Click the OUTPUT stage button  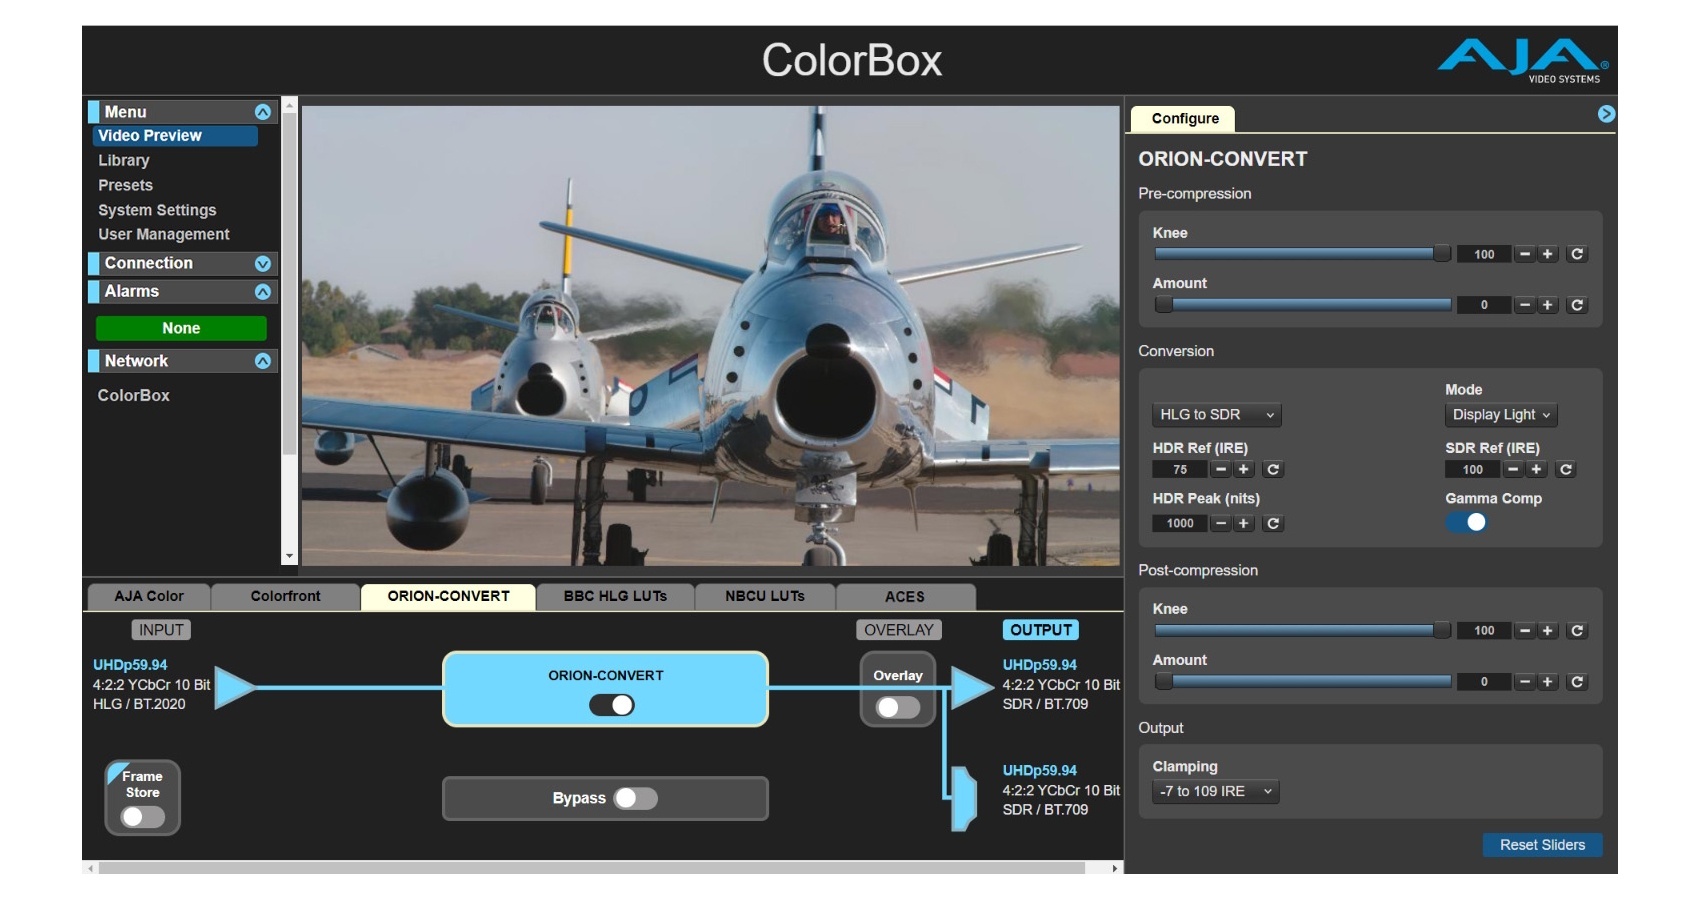(x=1040, y=630)
